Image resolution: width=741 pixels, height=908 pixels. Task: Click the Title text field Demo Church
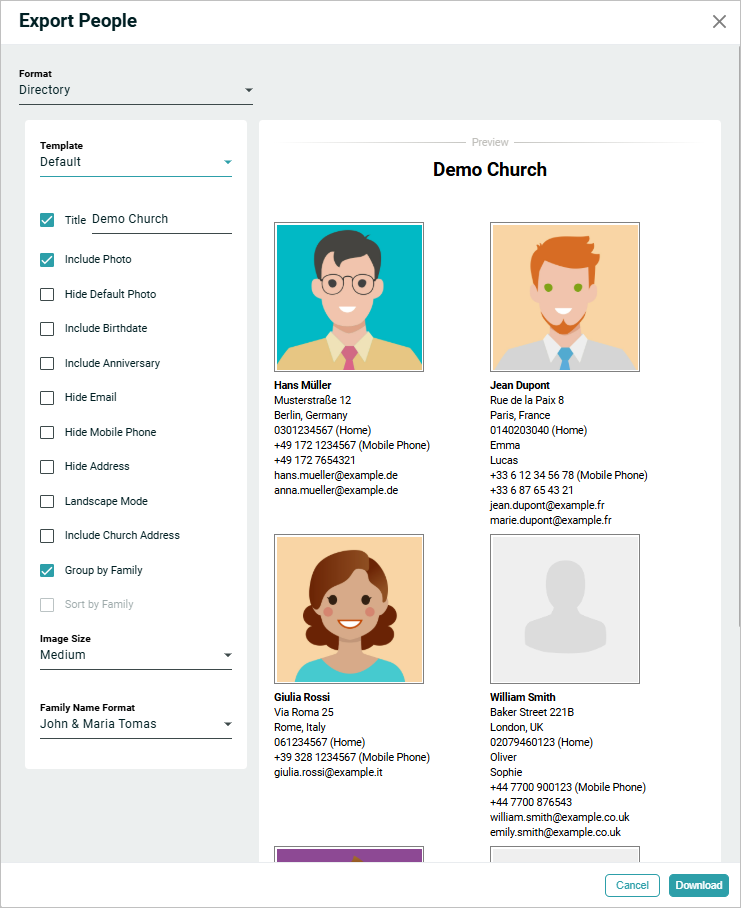tap(162, 219)
